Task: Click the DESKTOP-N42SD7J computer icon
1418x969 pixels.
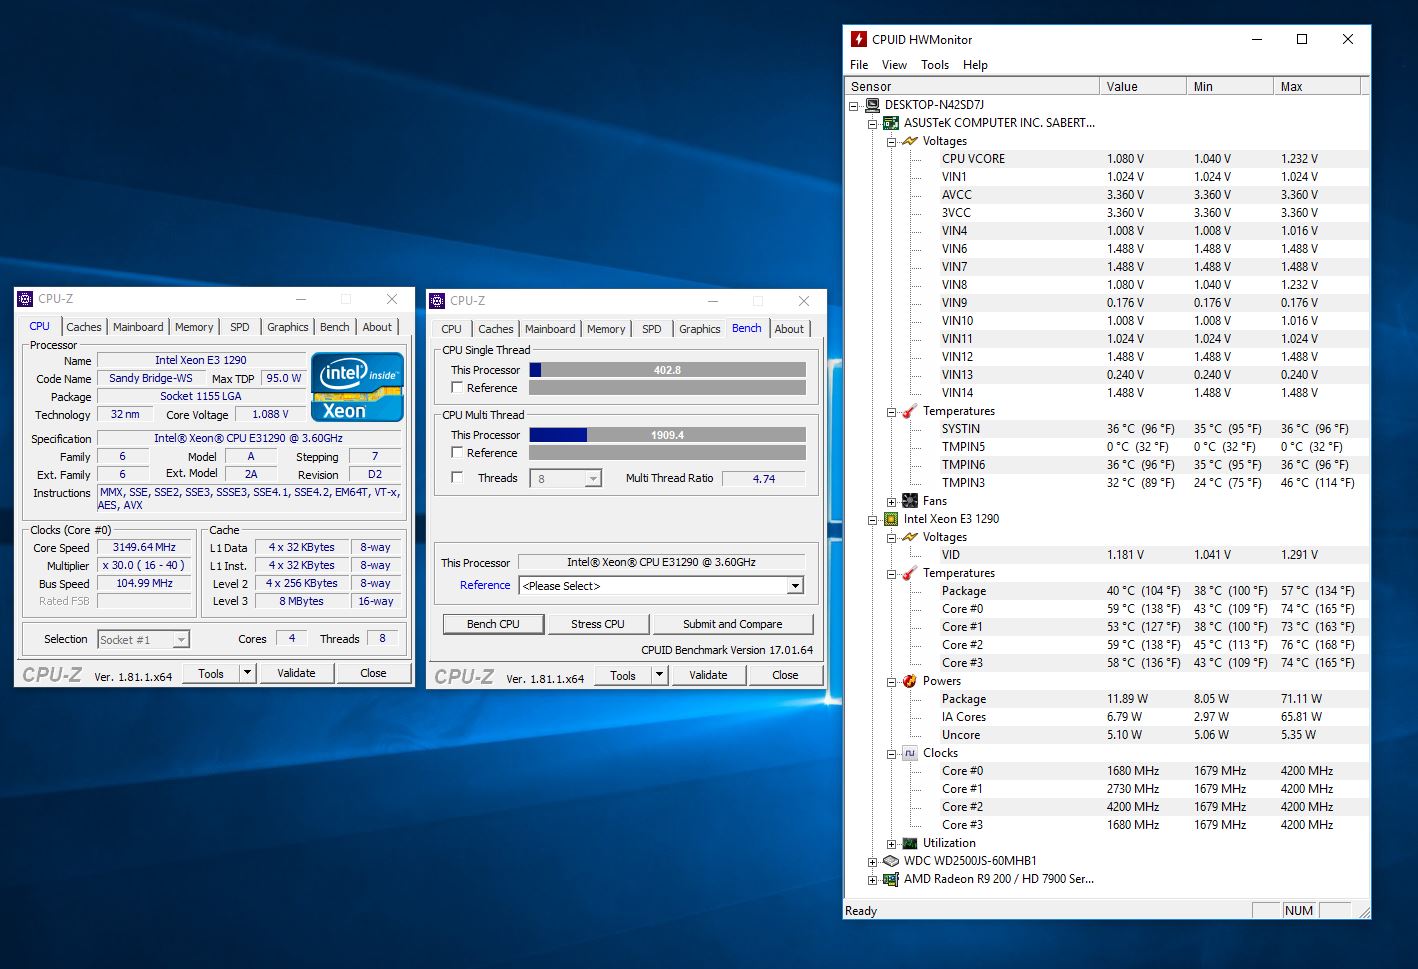Action: 872,105
